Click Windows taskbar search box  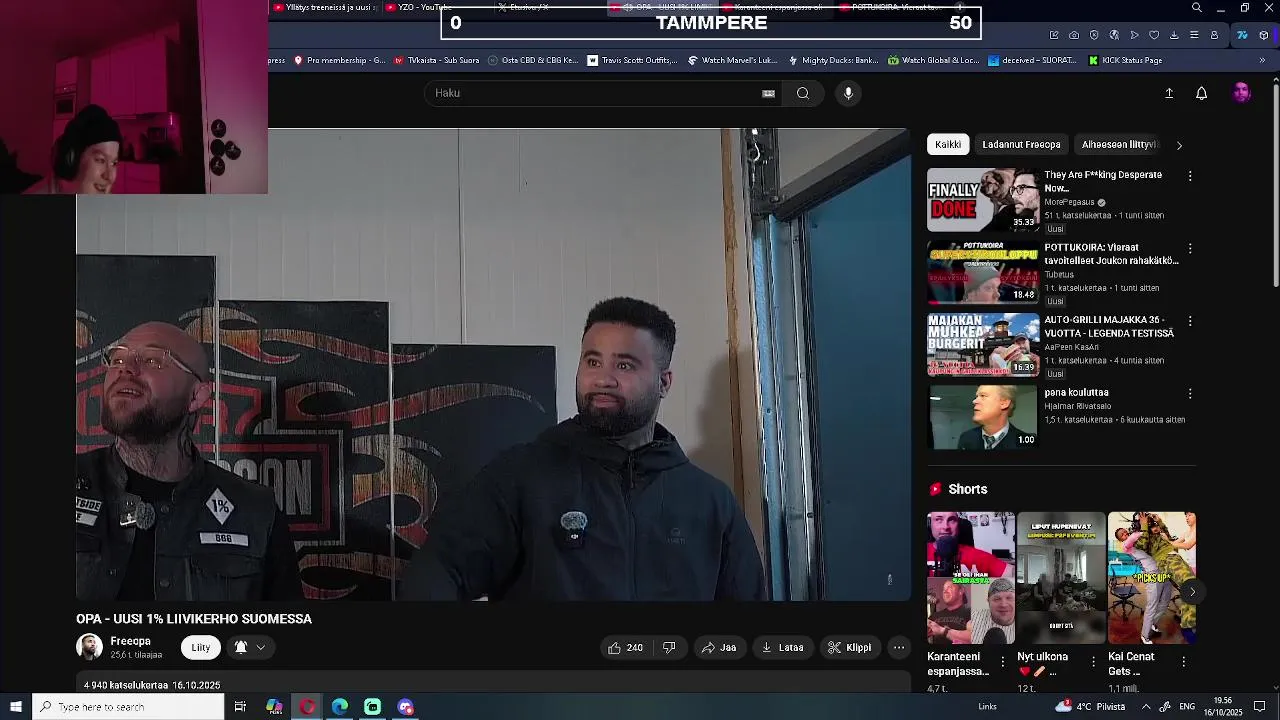[x=128, y=707]
